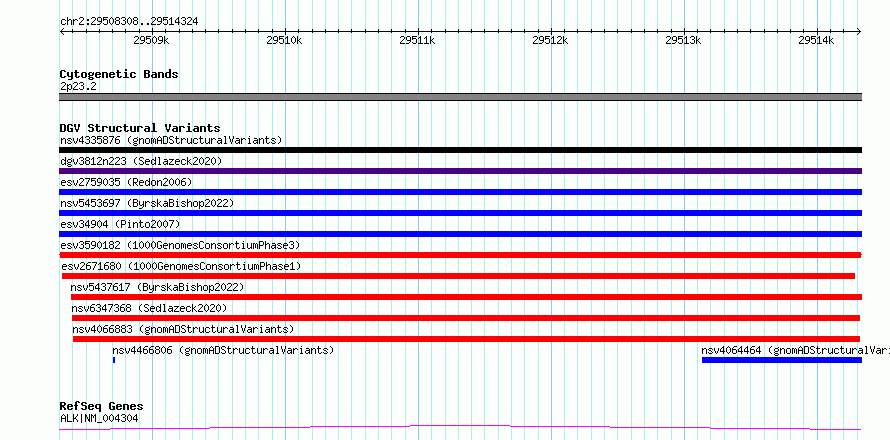Select the red nsv5437617 variant bar
This screenshot has height=440, width=890.
(x=466, y=297)
